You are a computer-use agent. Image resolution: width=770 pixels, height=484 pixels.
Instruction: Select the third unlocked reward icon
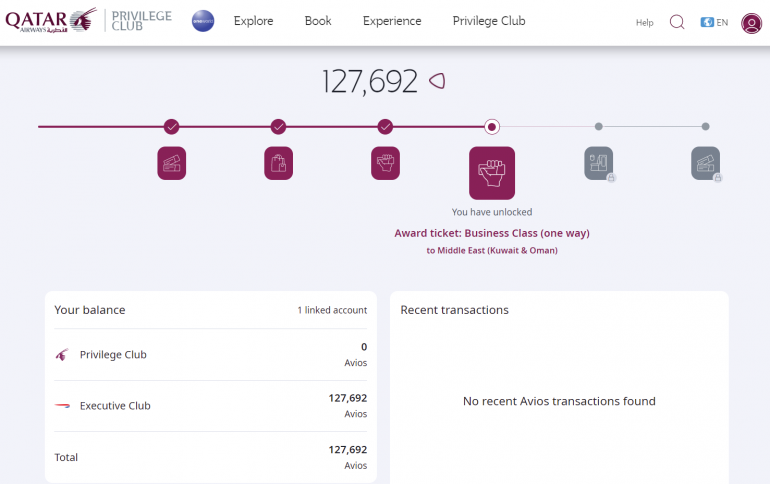pos(385,163)
